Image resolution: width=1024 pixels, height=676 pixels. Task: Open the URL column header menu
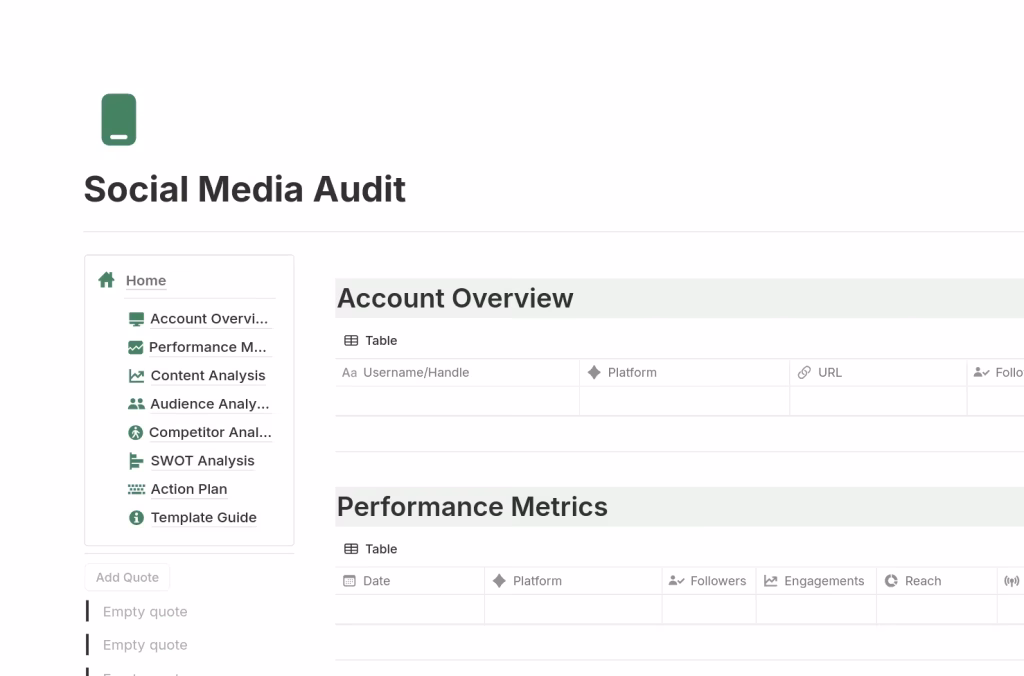pos(829,373)
